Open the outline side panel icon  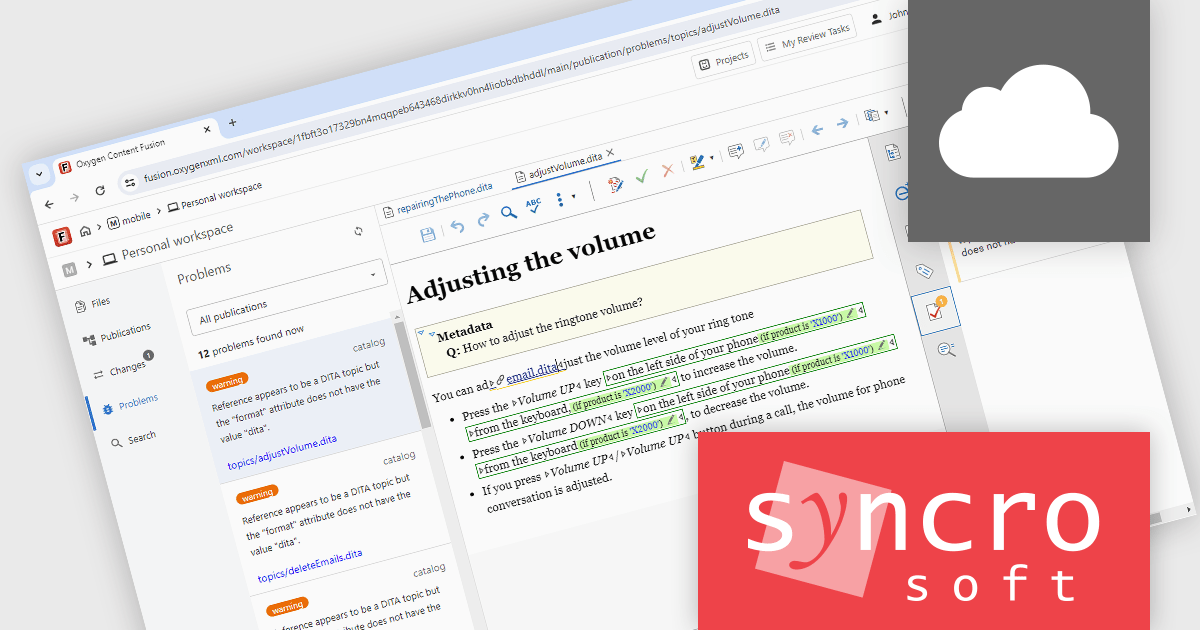click(x=893, y=152)
